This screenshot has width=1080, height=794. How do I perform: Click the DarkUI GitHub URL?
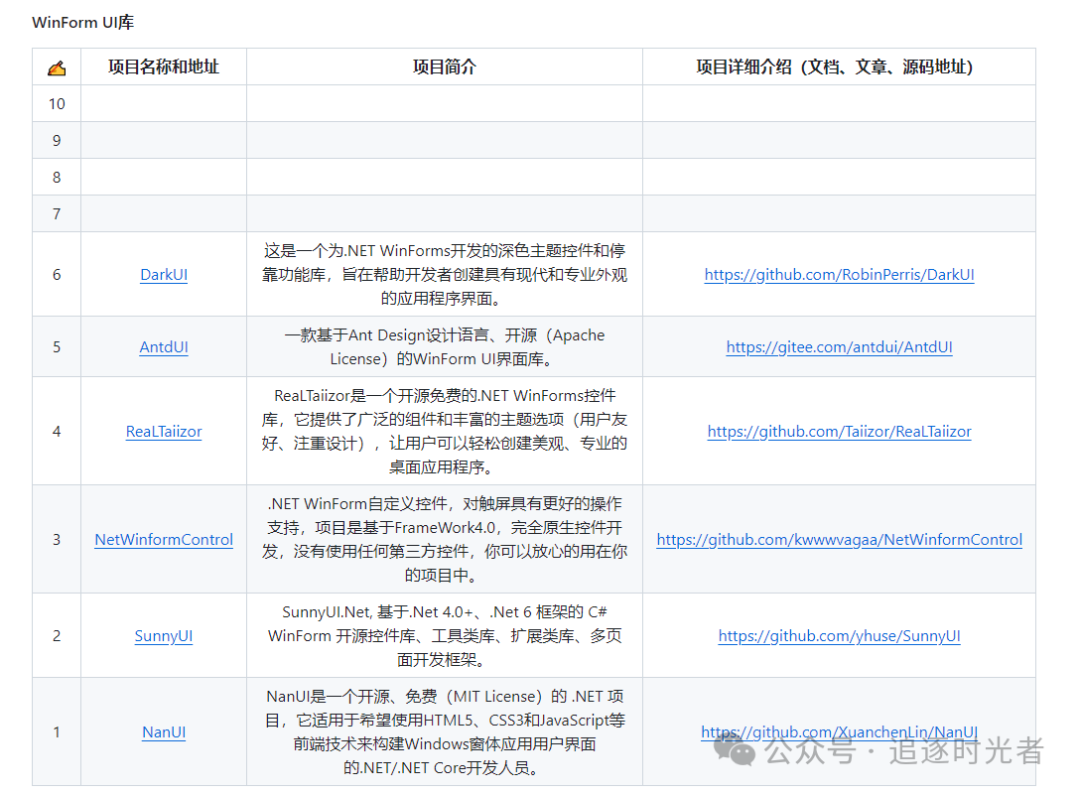(x=839, y=274)
